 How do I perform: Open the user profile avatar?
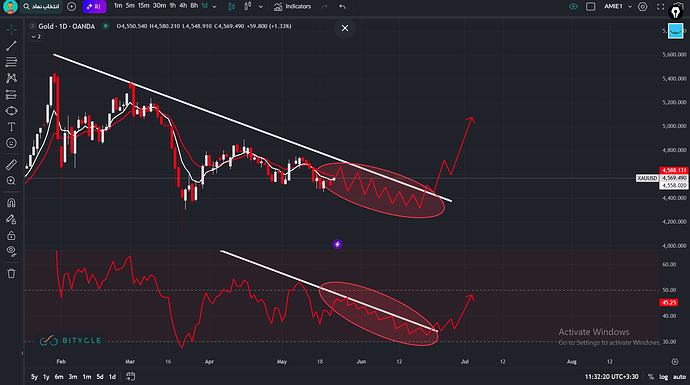(x=10, y=7)
